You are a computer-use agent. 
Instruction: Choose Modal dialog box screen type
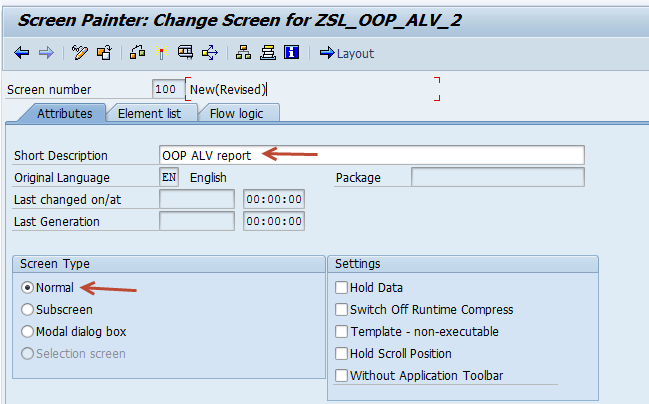click(28, 331)
